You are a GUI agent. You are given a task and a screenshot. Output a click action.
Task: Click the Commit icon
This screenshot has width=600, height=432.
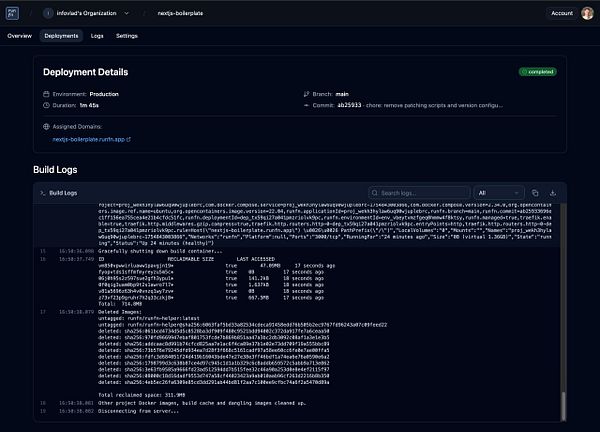[306, 105]
